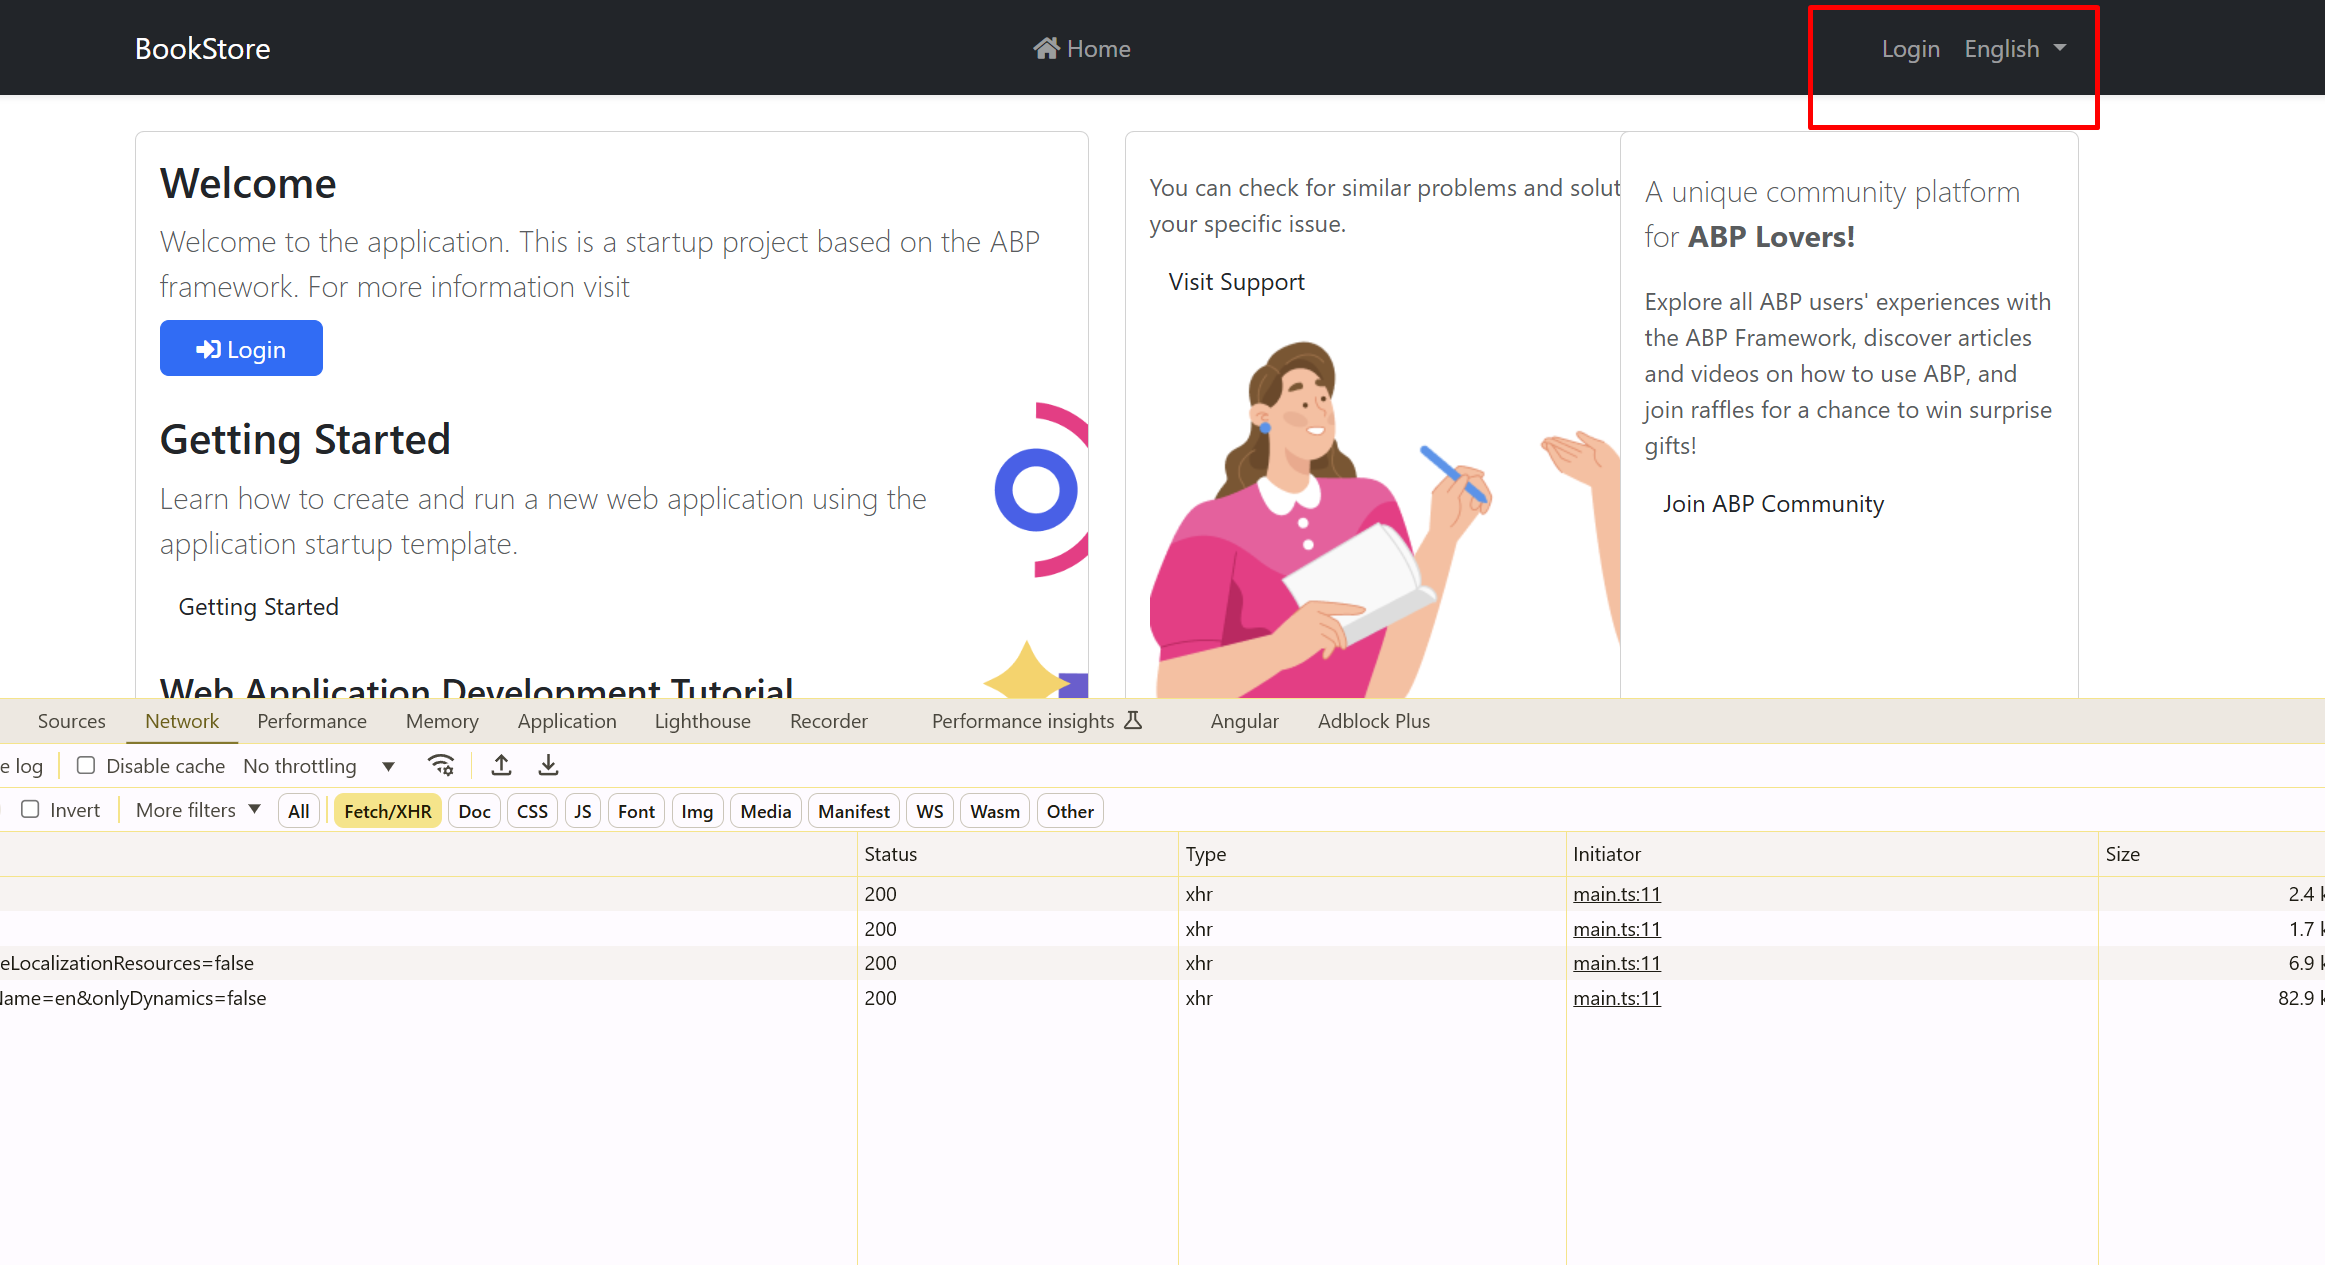Viewport: 2325px width, 1265px height.
Task: Switch to the Lighthouse tab
Action: pos(702,721)
